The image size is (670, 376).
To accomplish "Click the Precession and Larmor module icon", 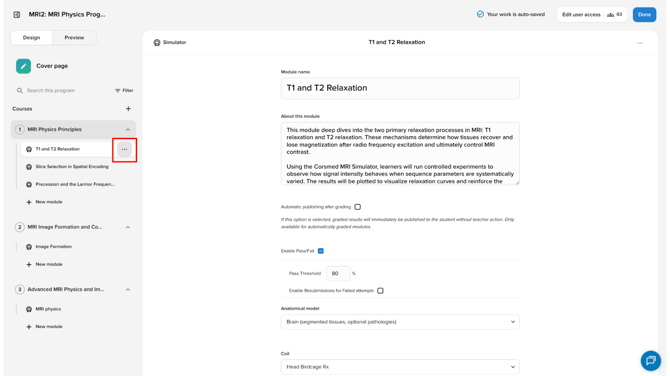I will [29, 185].
